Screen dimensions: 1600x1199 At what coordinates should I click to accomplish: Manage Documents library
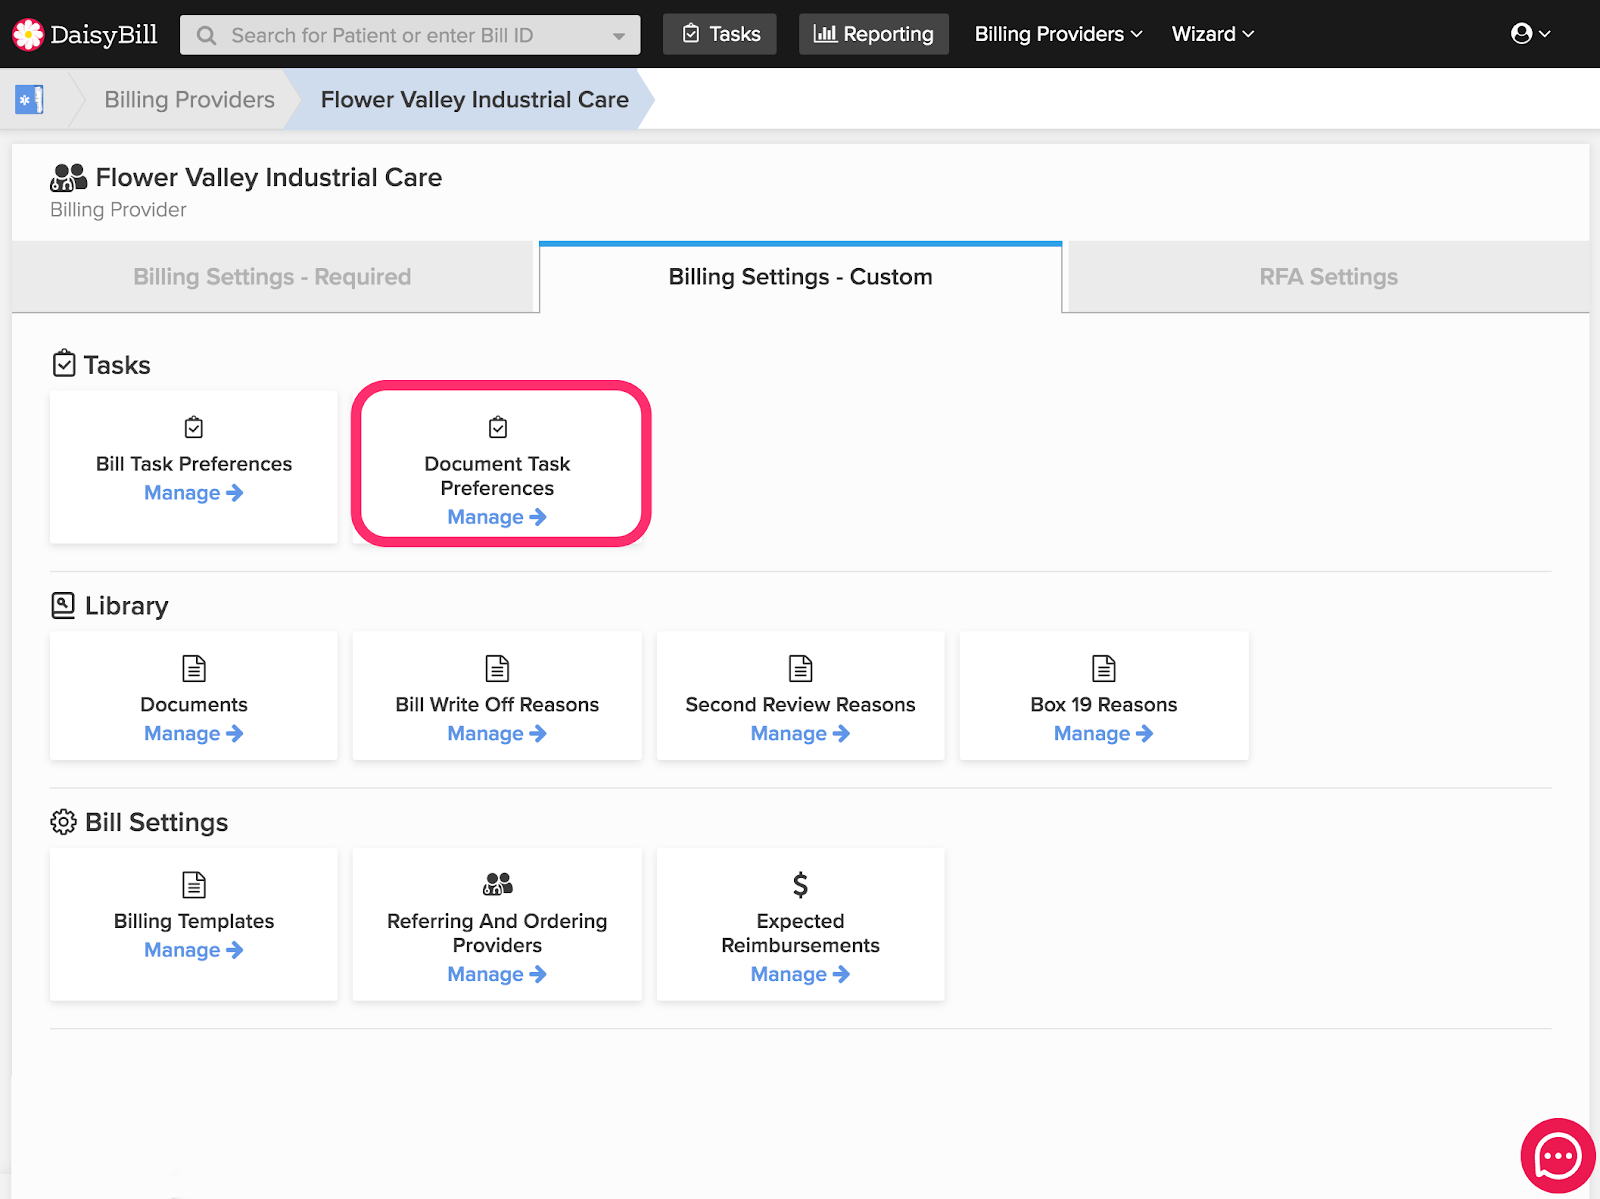194,734
